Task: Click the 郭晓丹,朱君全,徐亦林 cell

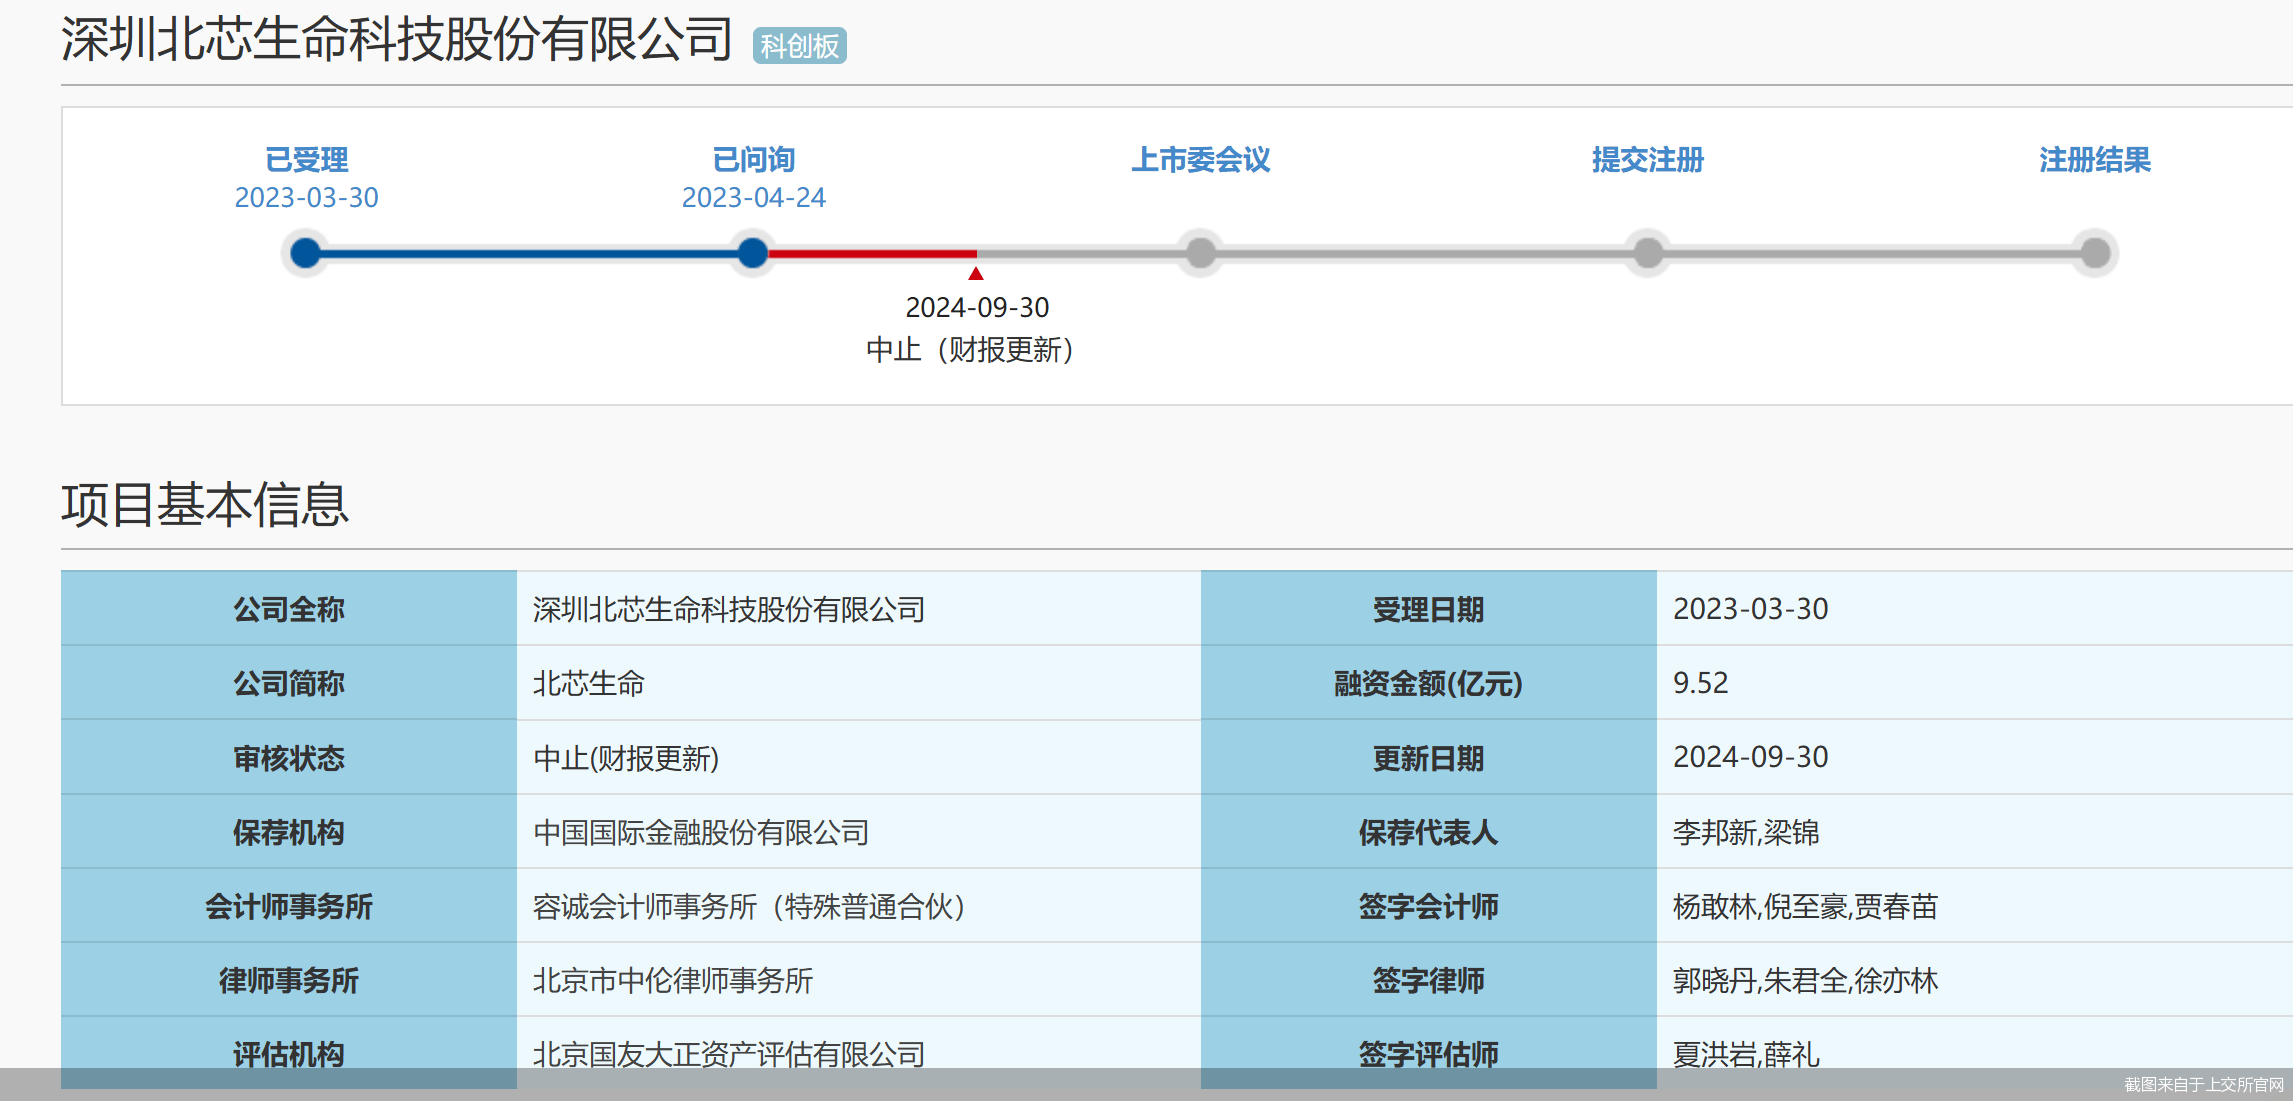Action: coord(1974,979)
